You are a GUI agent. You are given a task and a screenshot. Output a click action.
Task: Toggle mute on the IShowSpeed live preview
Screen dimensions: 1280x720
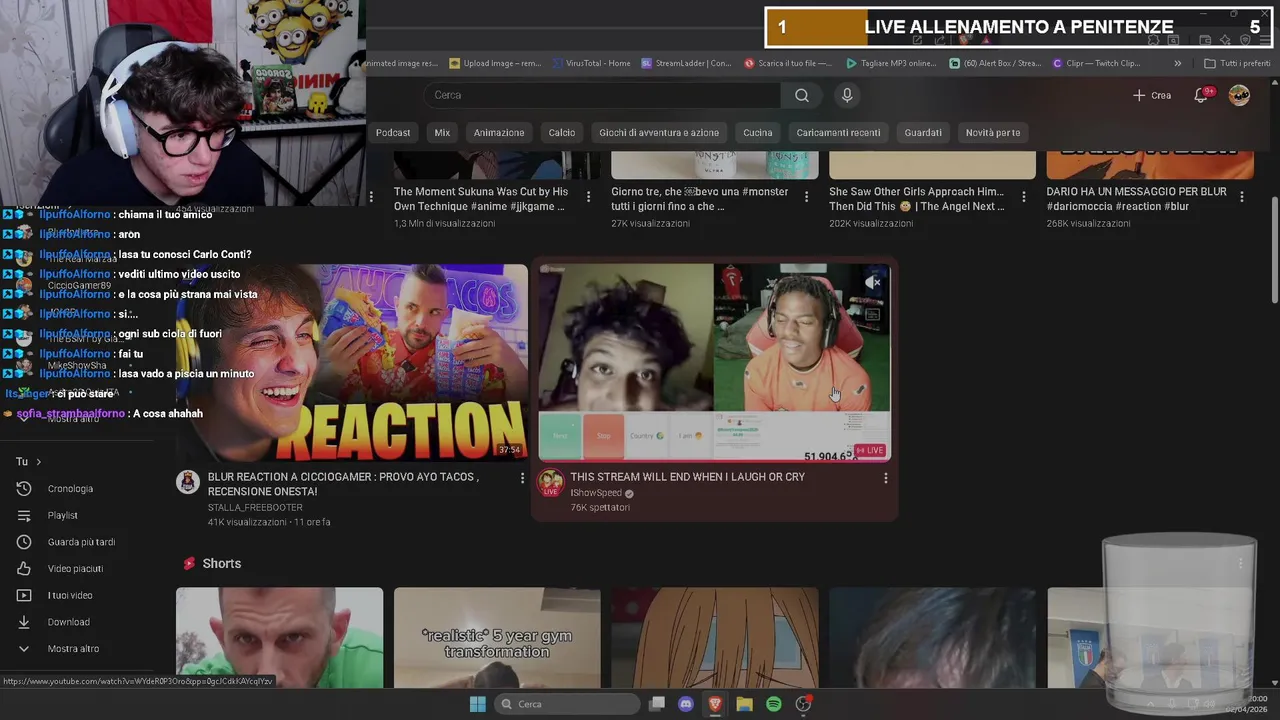click(873, 283)
